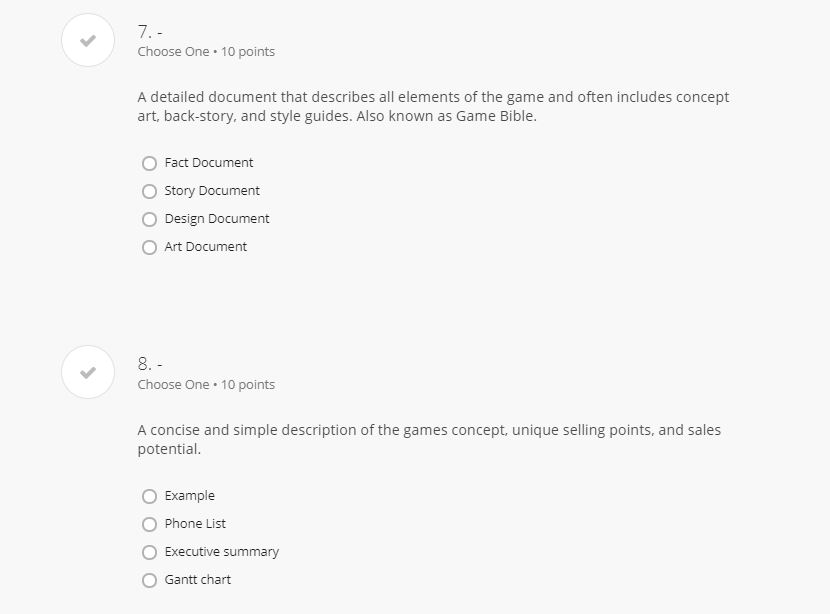
Task: Click question 7's 'Choose One • 10 points' label
Action: pos(206,52)
